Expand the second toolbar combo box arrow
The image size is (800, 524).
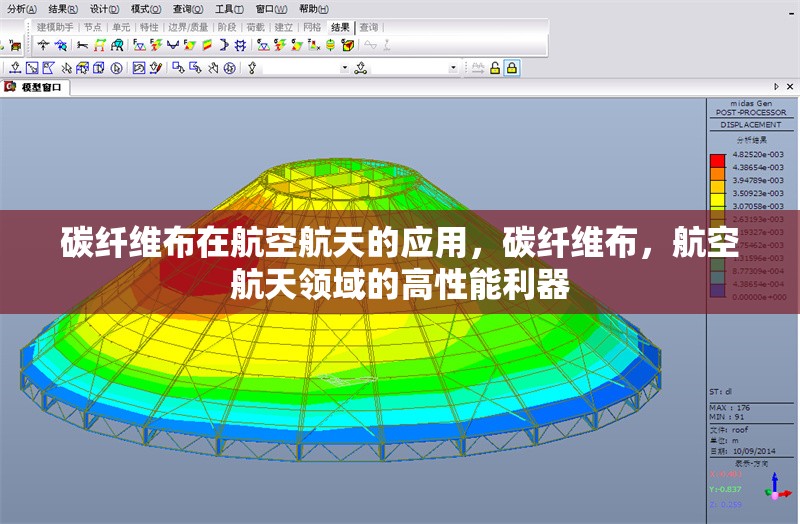pyautogui.click(x=452, y=68)
